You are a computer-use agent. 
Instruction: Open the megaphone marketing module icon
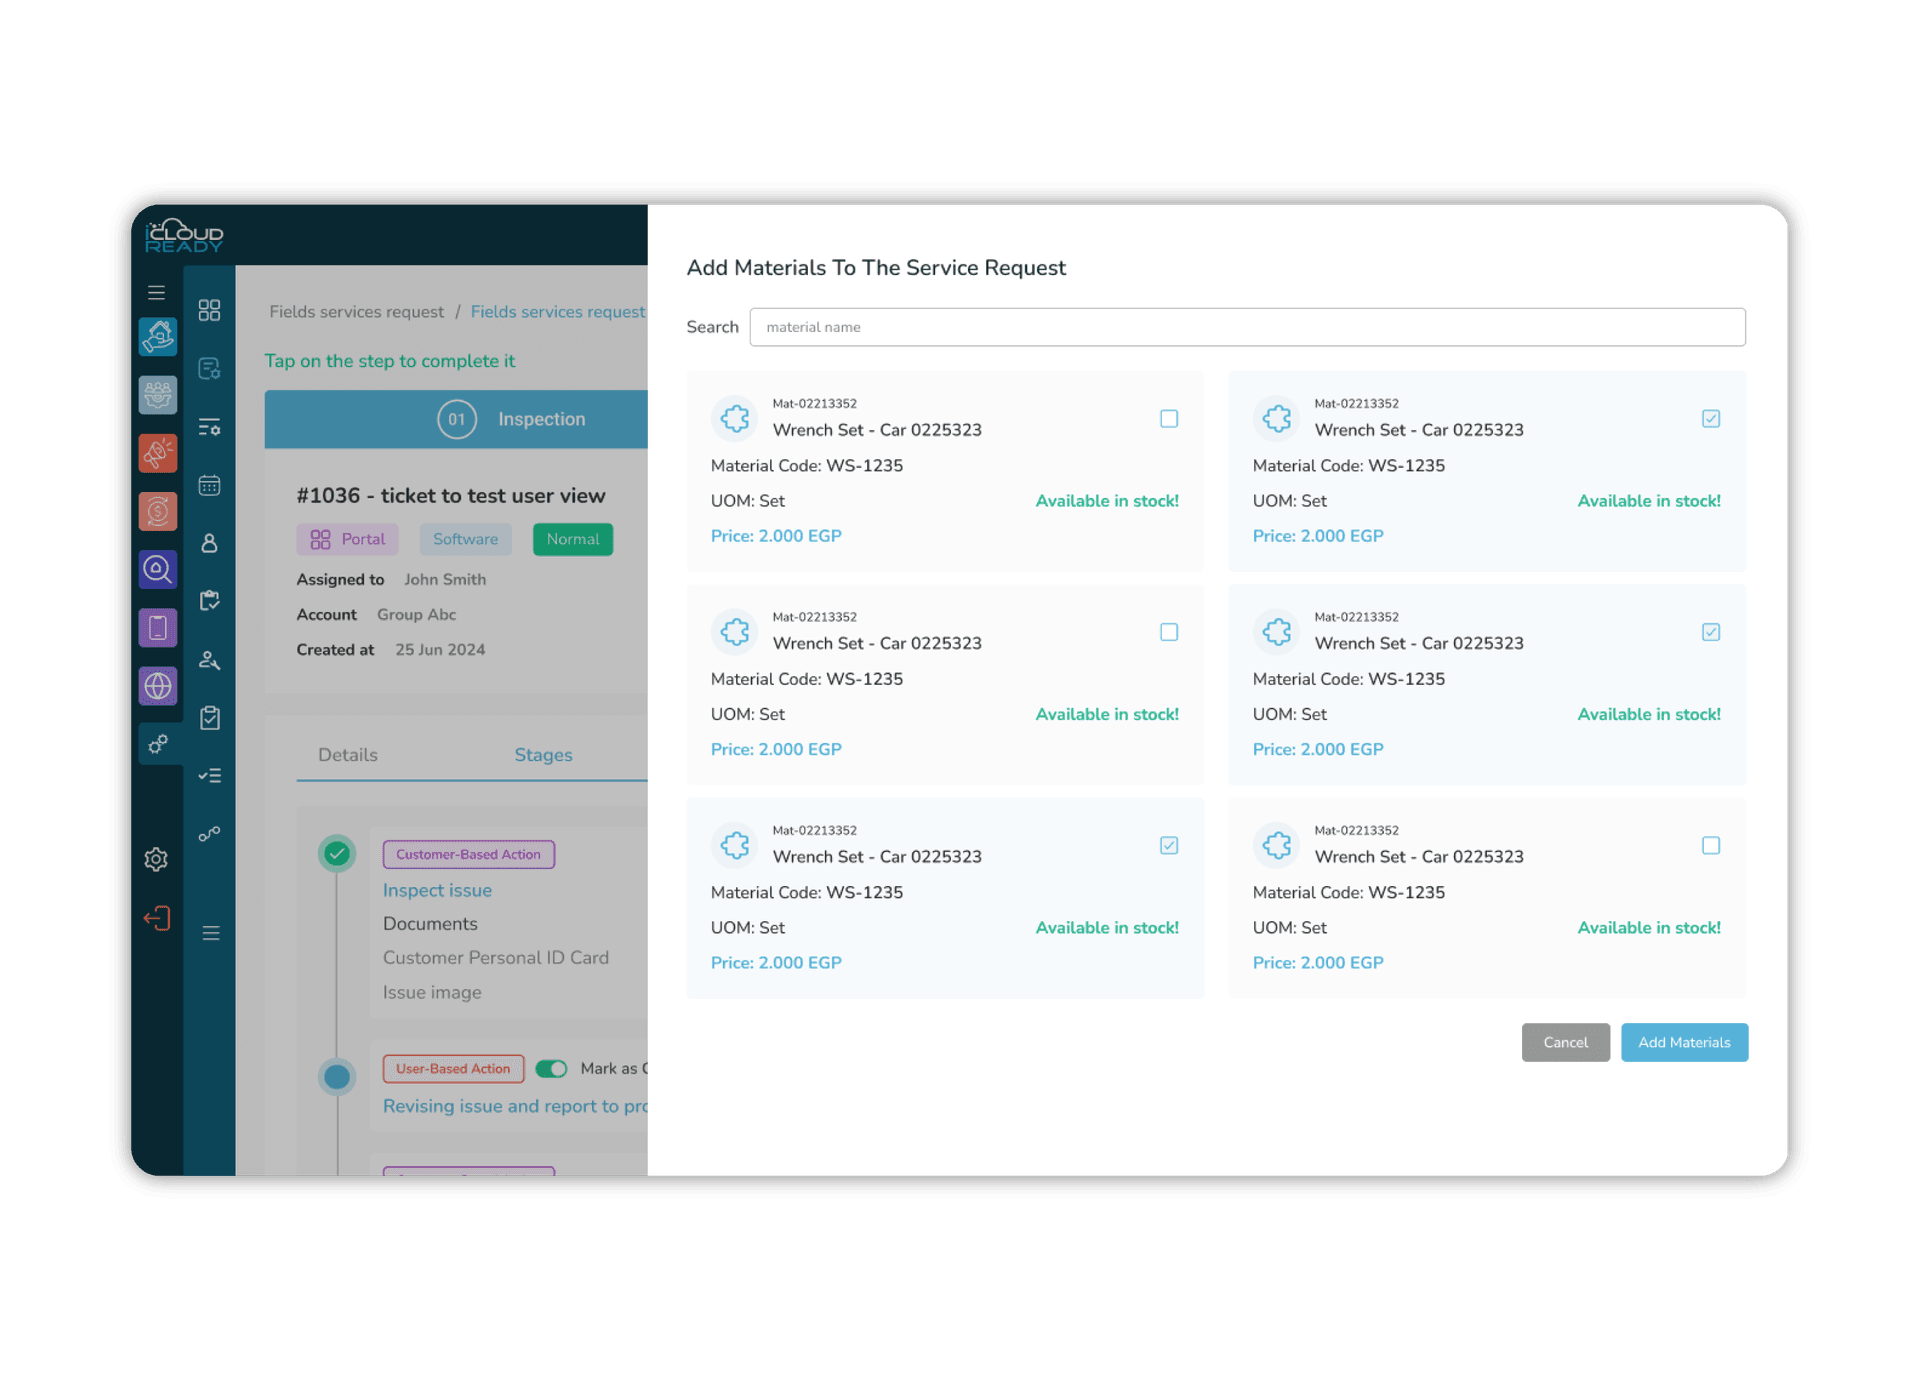157,452
